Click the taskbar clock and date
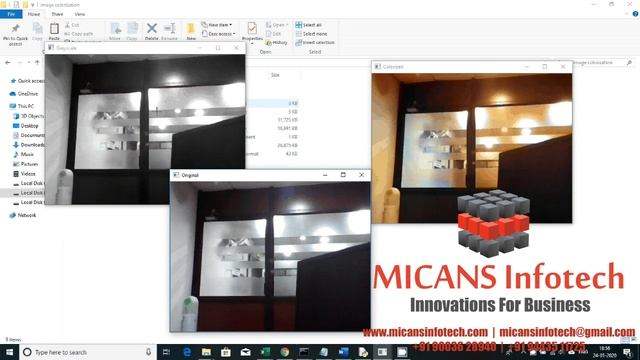 coord(604,352)
